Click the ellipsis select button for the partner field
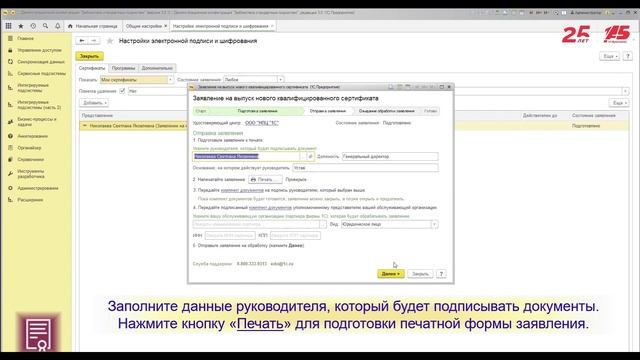This screenshot has width=640, height=360. 323,224
